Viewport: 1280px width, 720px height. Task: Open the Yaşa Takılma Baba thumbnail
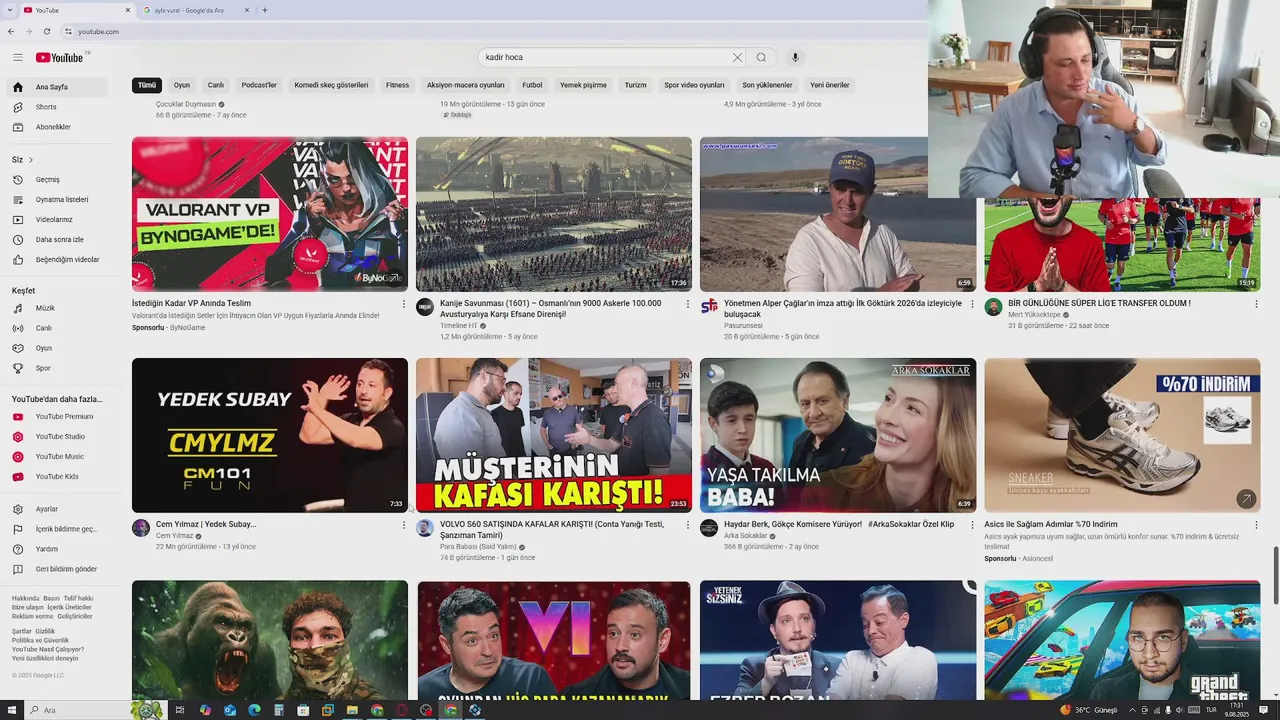[x=838, y=435]
